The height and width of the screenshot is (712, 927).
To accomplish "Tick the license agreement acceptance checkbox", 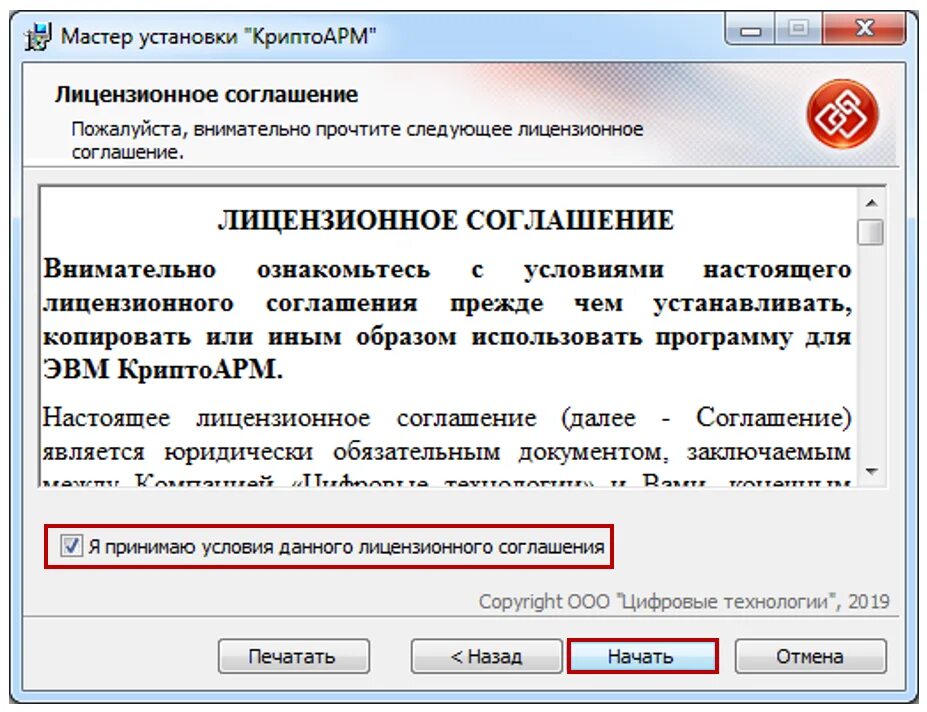I will 71,545.
